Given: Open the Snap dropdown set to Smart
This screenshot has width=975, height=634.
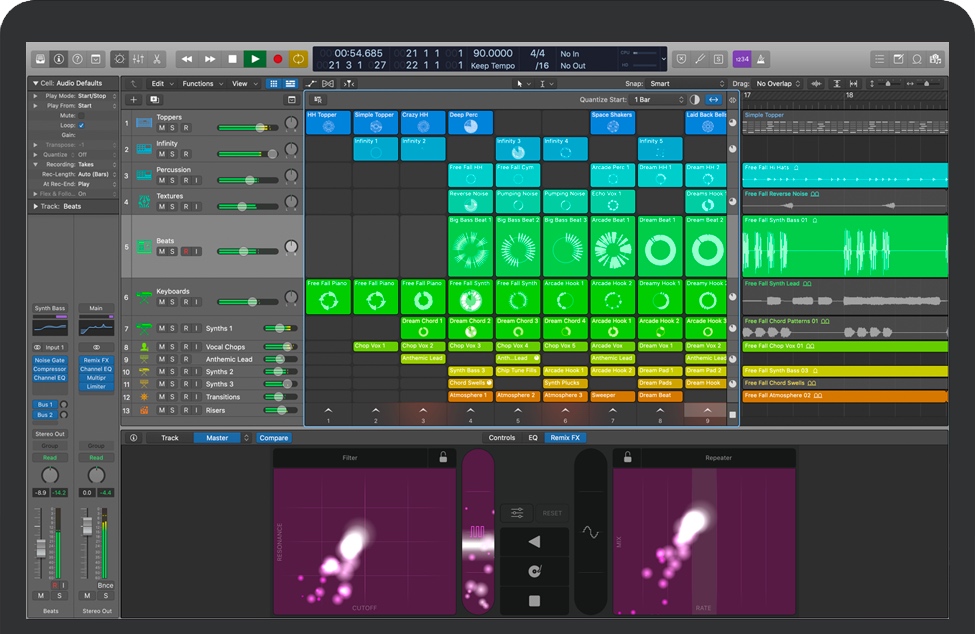Looking at the screenshot, I should [x=685, y=84].
